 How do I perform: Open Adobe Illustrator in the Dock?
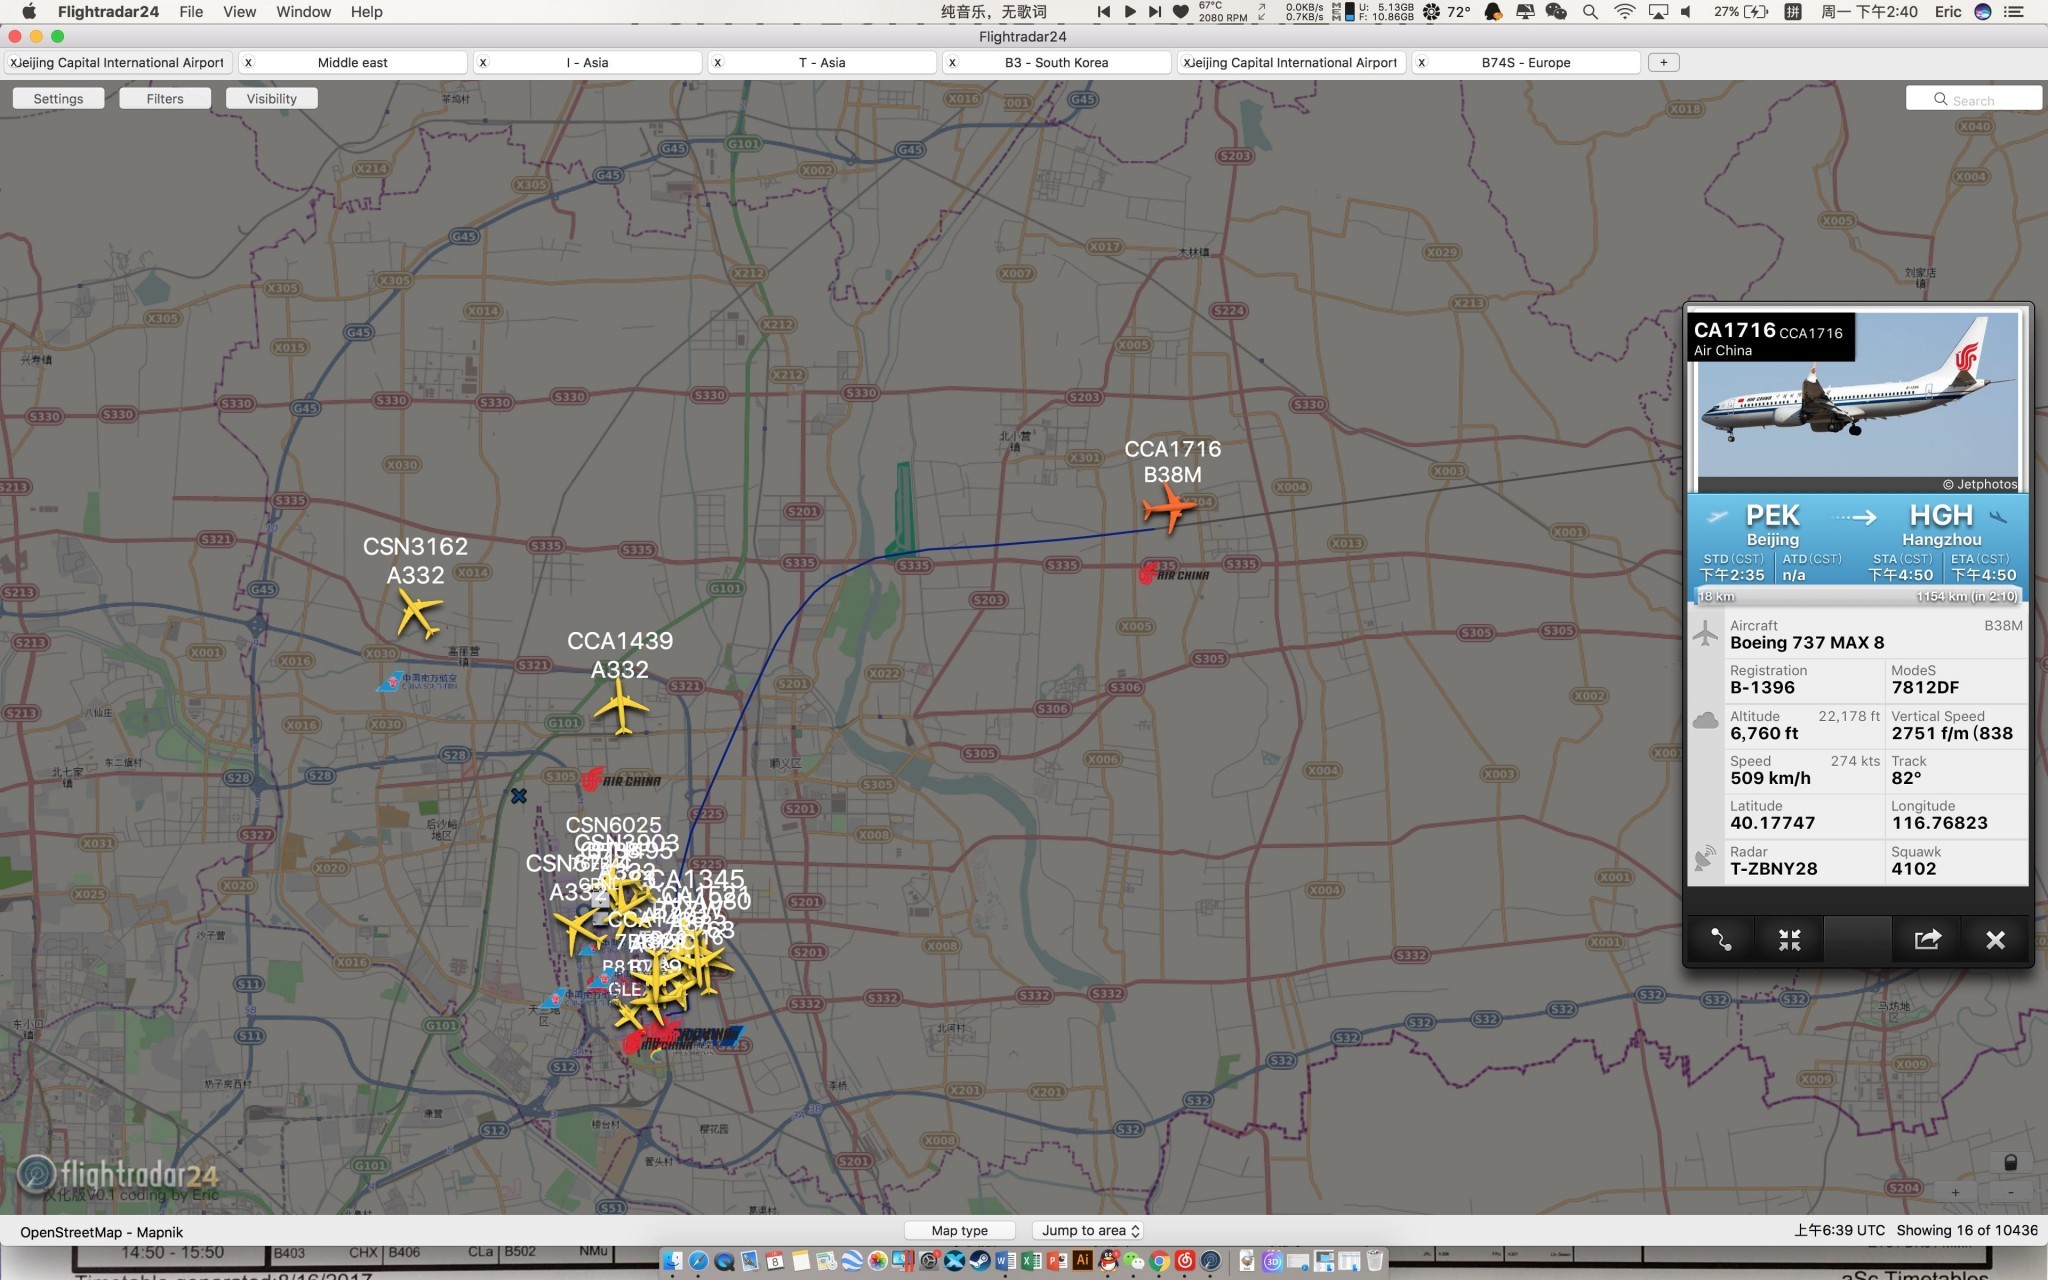tap(1083, 1260)
